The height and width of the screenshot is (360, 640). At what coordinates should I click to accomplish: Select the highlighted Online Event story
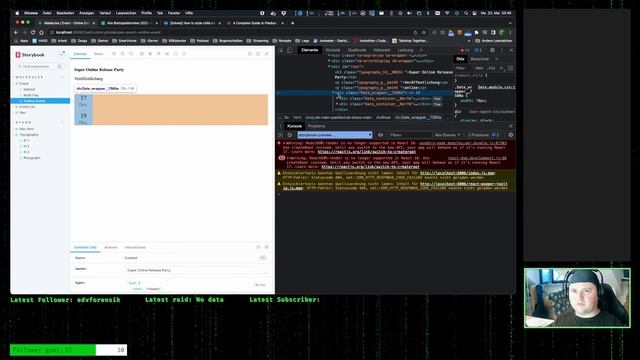pyautogui.click(x=40, y=101)
